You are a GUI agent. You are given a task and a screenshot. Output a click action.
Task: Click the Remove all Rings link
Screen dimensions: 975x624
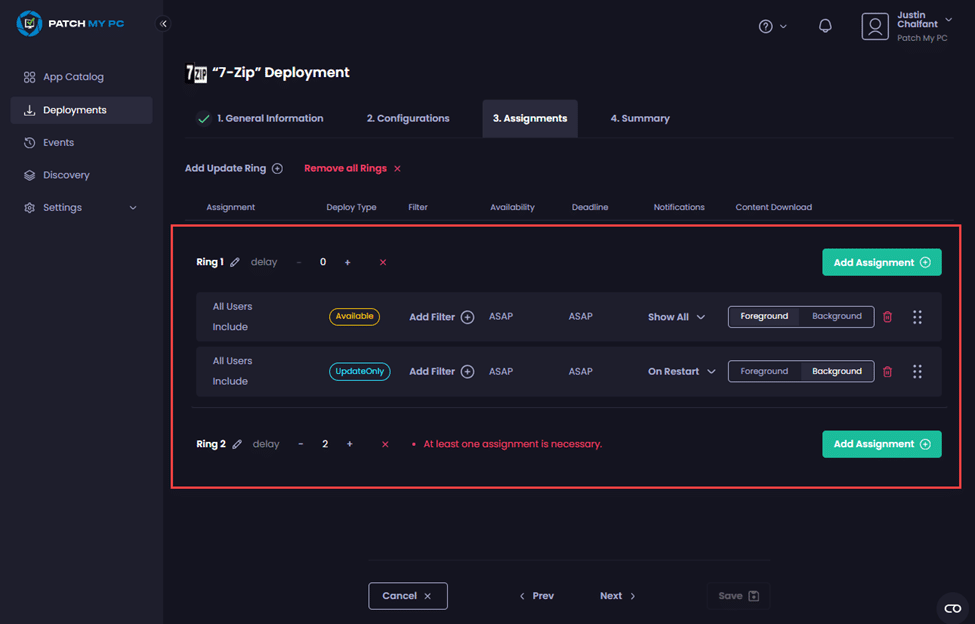[x=352, y=169]
